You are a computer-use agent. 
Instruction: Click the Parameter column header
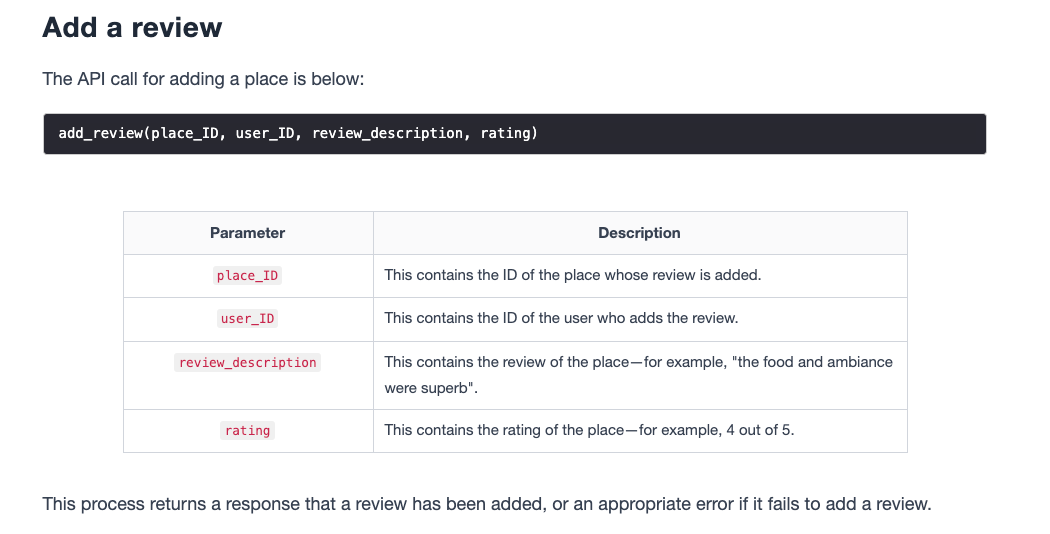(x=247, y=232)
